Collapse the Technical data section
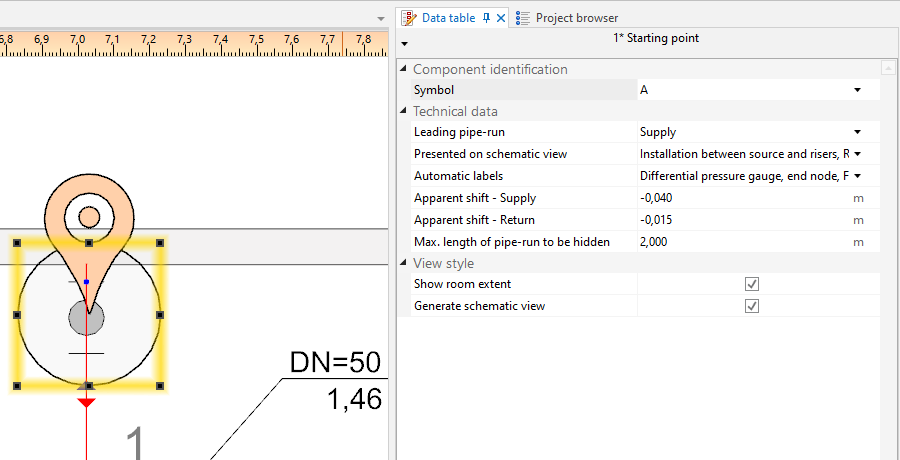Image resolution: width=900 pixels, height=460 pixels. [x=404, y=111]
